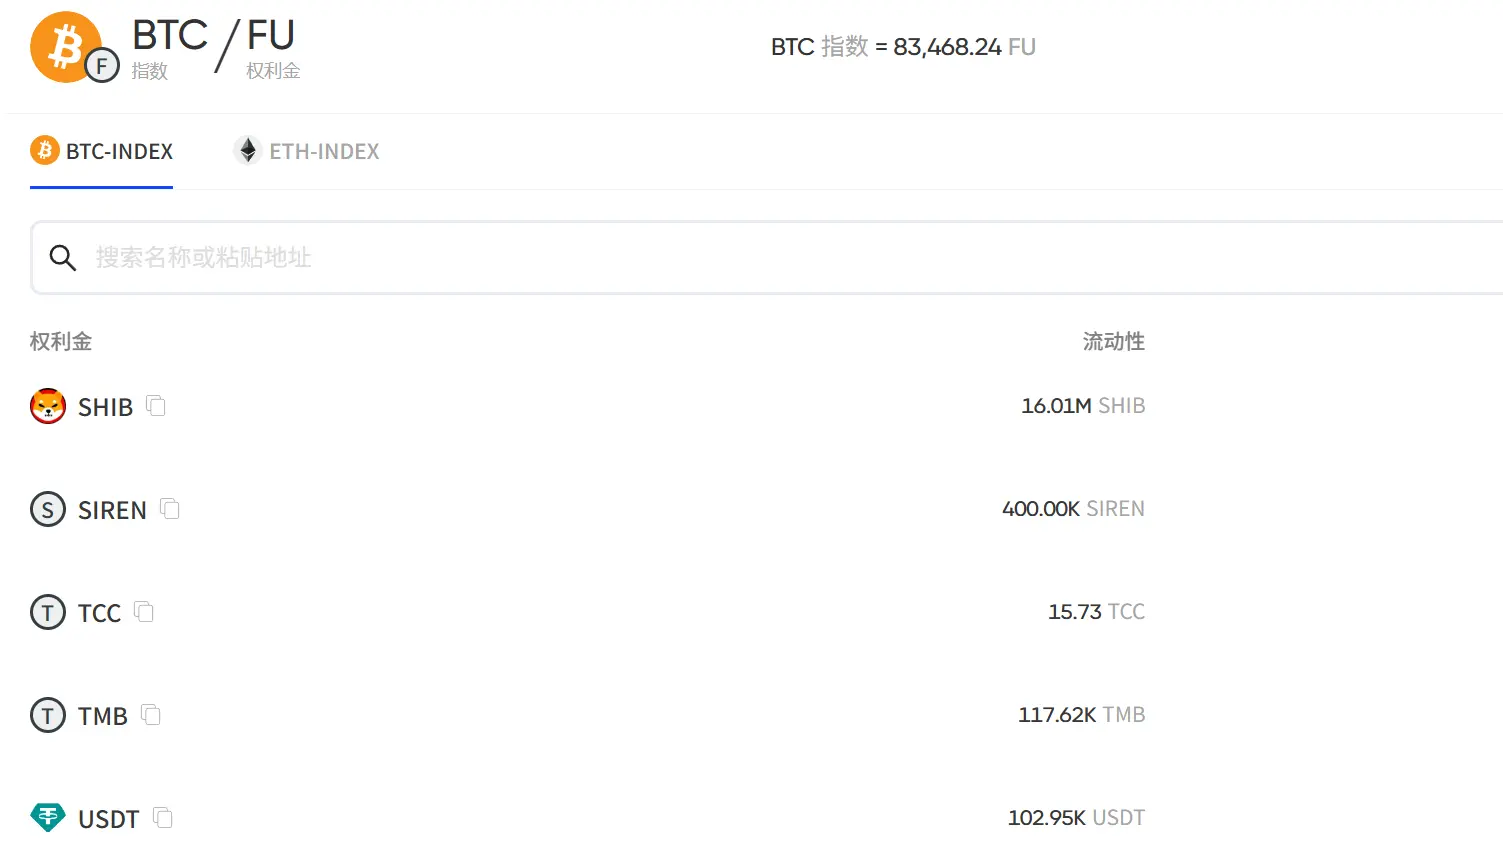
Task: Click the USDT green diamond icon
Action: tap(48, 818)
